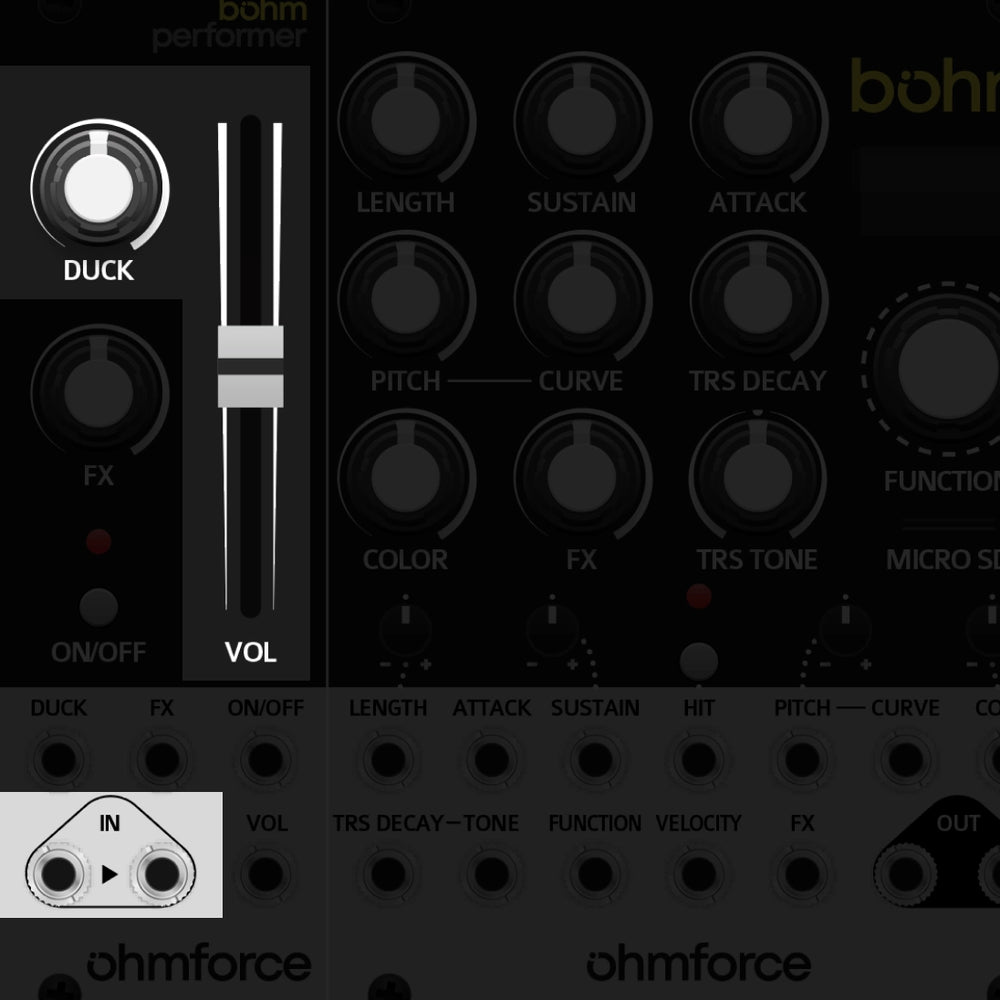Click the VOL CV jack socket
The height and width of the screenshot is (1000, 1000).
(x=265, y=875)
